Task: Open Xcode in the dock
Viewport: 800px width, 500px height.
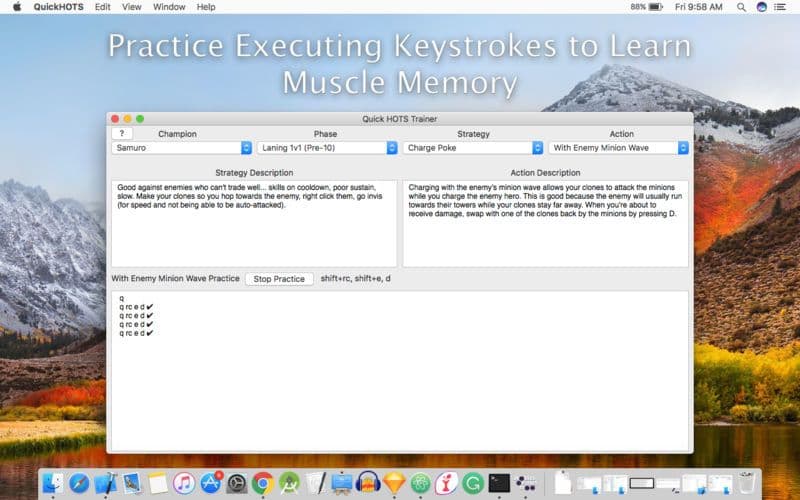Action: (x=106, y=483)
